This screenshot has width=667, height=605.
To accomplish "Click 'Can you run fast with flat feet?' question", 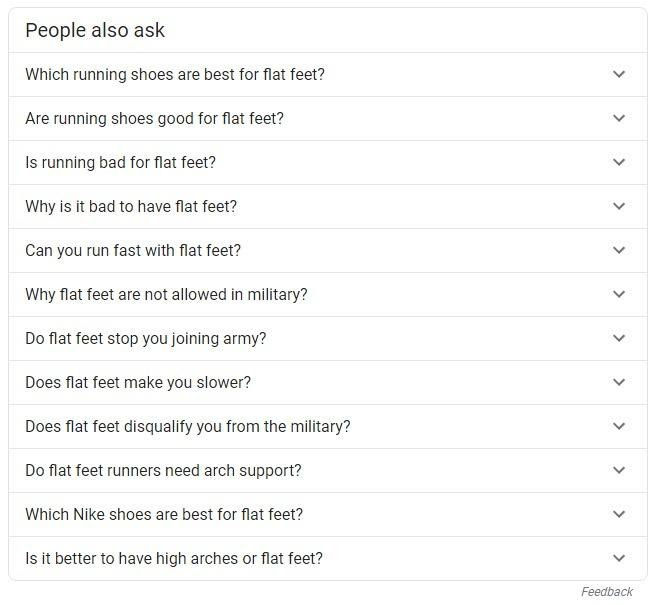I will tap(133, 251).
